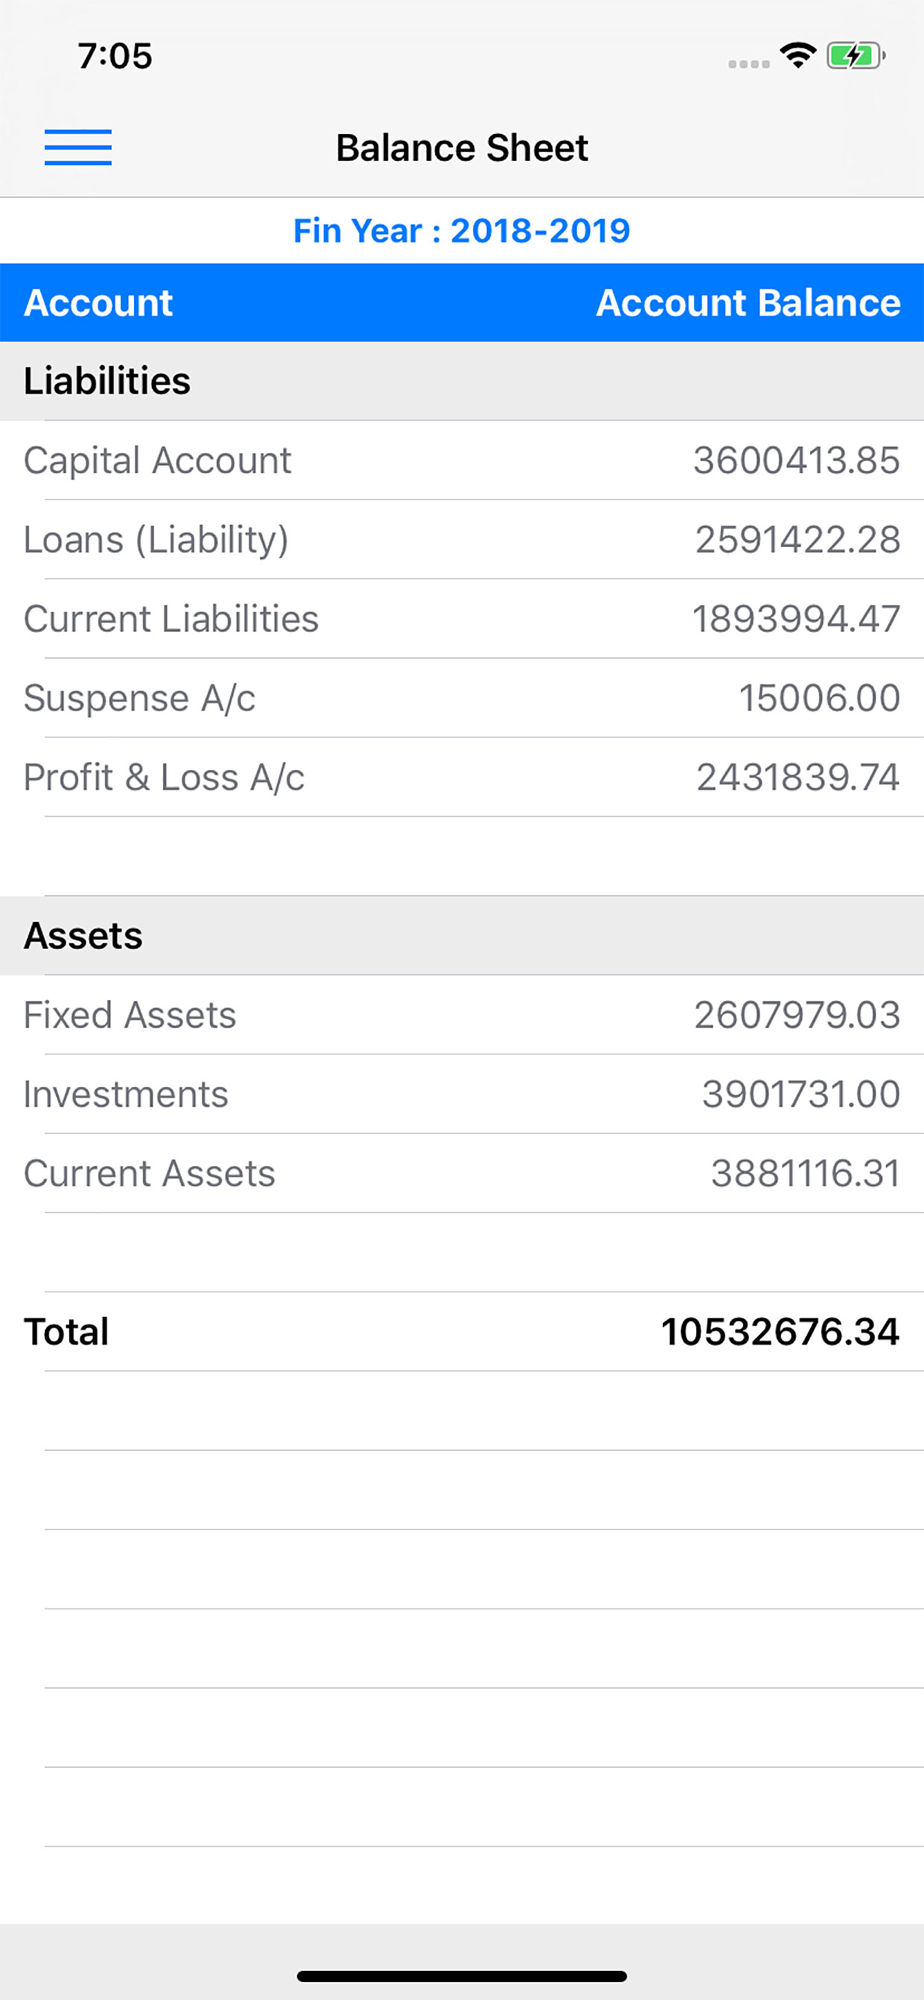Select Fin Year : 2018-2019 label

tap(462, 231)
